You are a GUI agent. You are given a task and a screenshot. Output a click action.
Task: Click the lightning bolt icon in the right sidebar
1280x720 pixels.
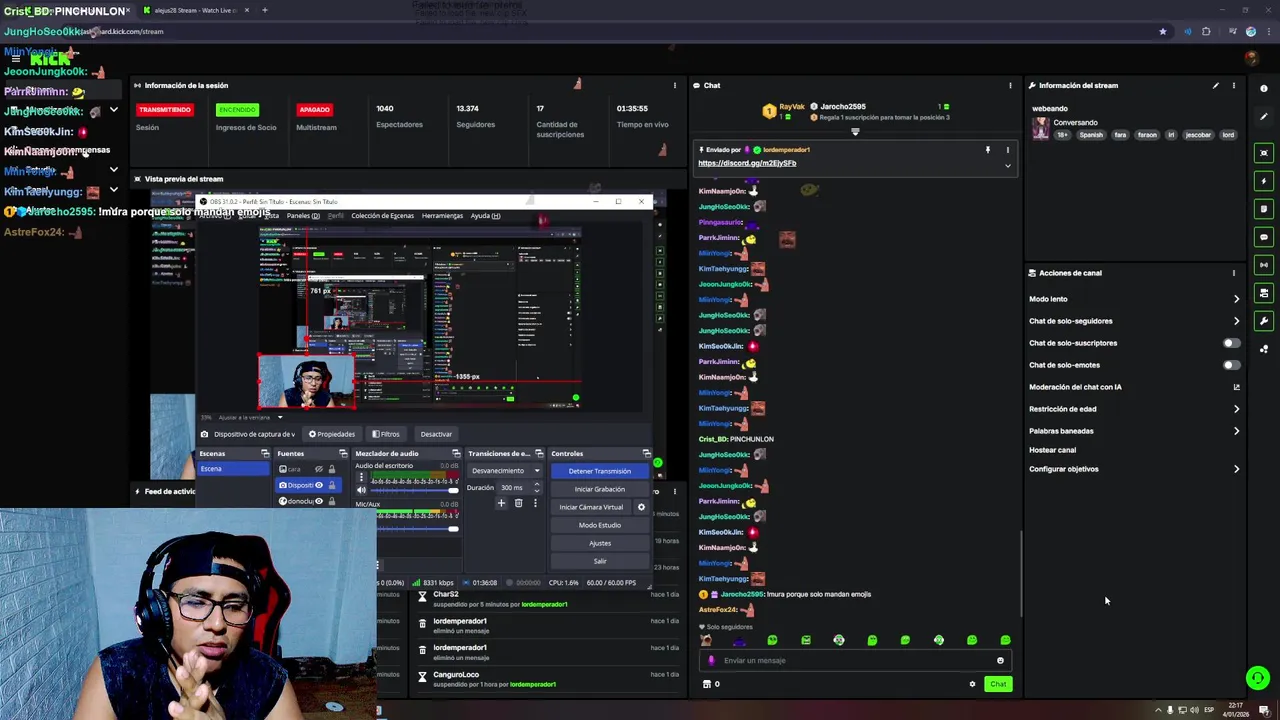pos(1264,181)
